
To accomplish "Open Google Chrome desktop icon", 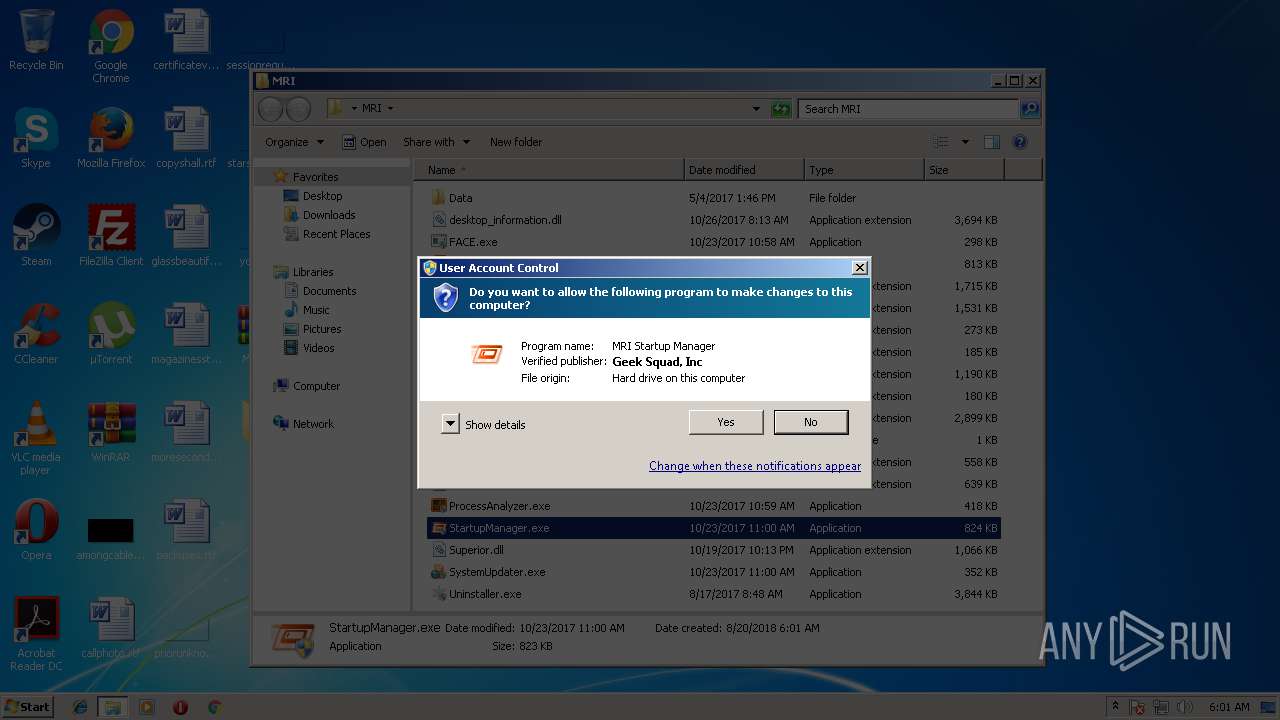I will [x=111, y=47].
